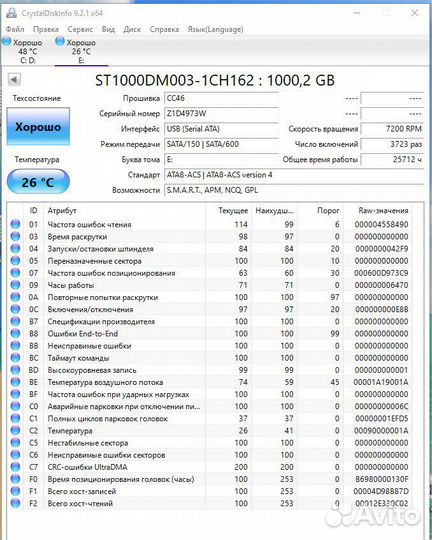The width and height of the screenshot is (432, 540).
Task: Click the Raw-значения column header
Action: coord(378,210)
